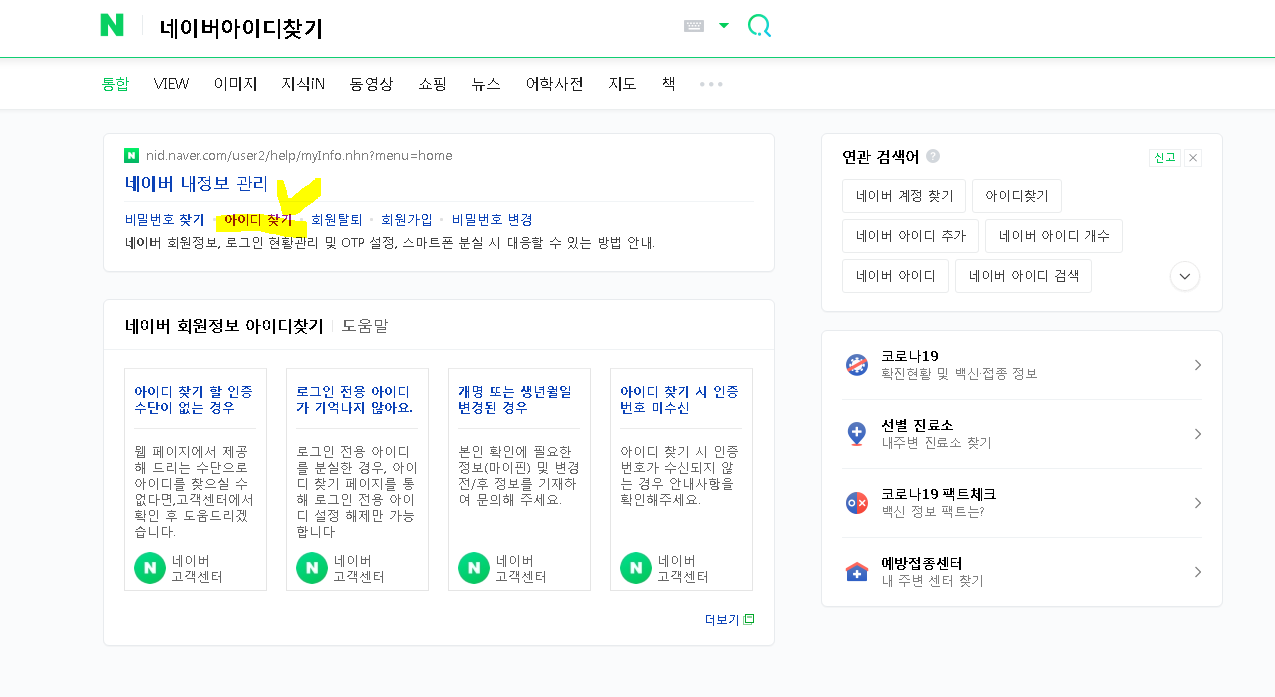Image resolution: width=1275 pixels, height=697 pixels.
Task: Click the N favicon beside nid.naver.com URL
Action: click(x=132, y=155)
